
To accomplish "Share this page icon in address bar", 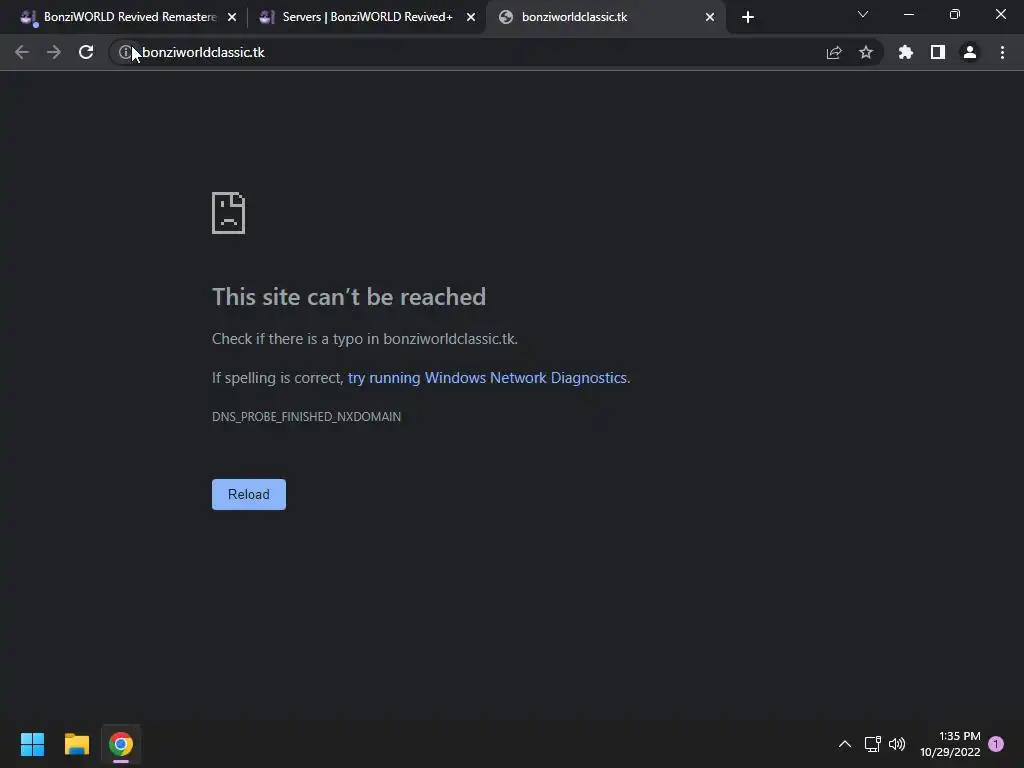I will [x=834, y=52].
